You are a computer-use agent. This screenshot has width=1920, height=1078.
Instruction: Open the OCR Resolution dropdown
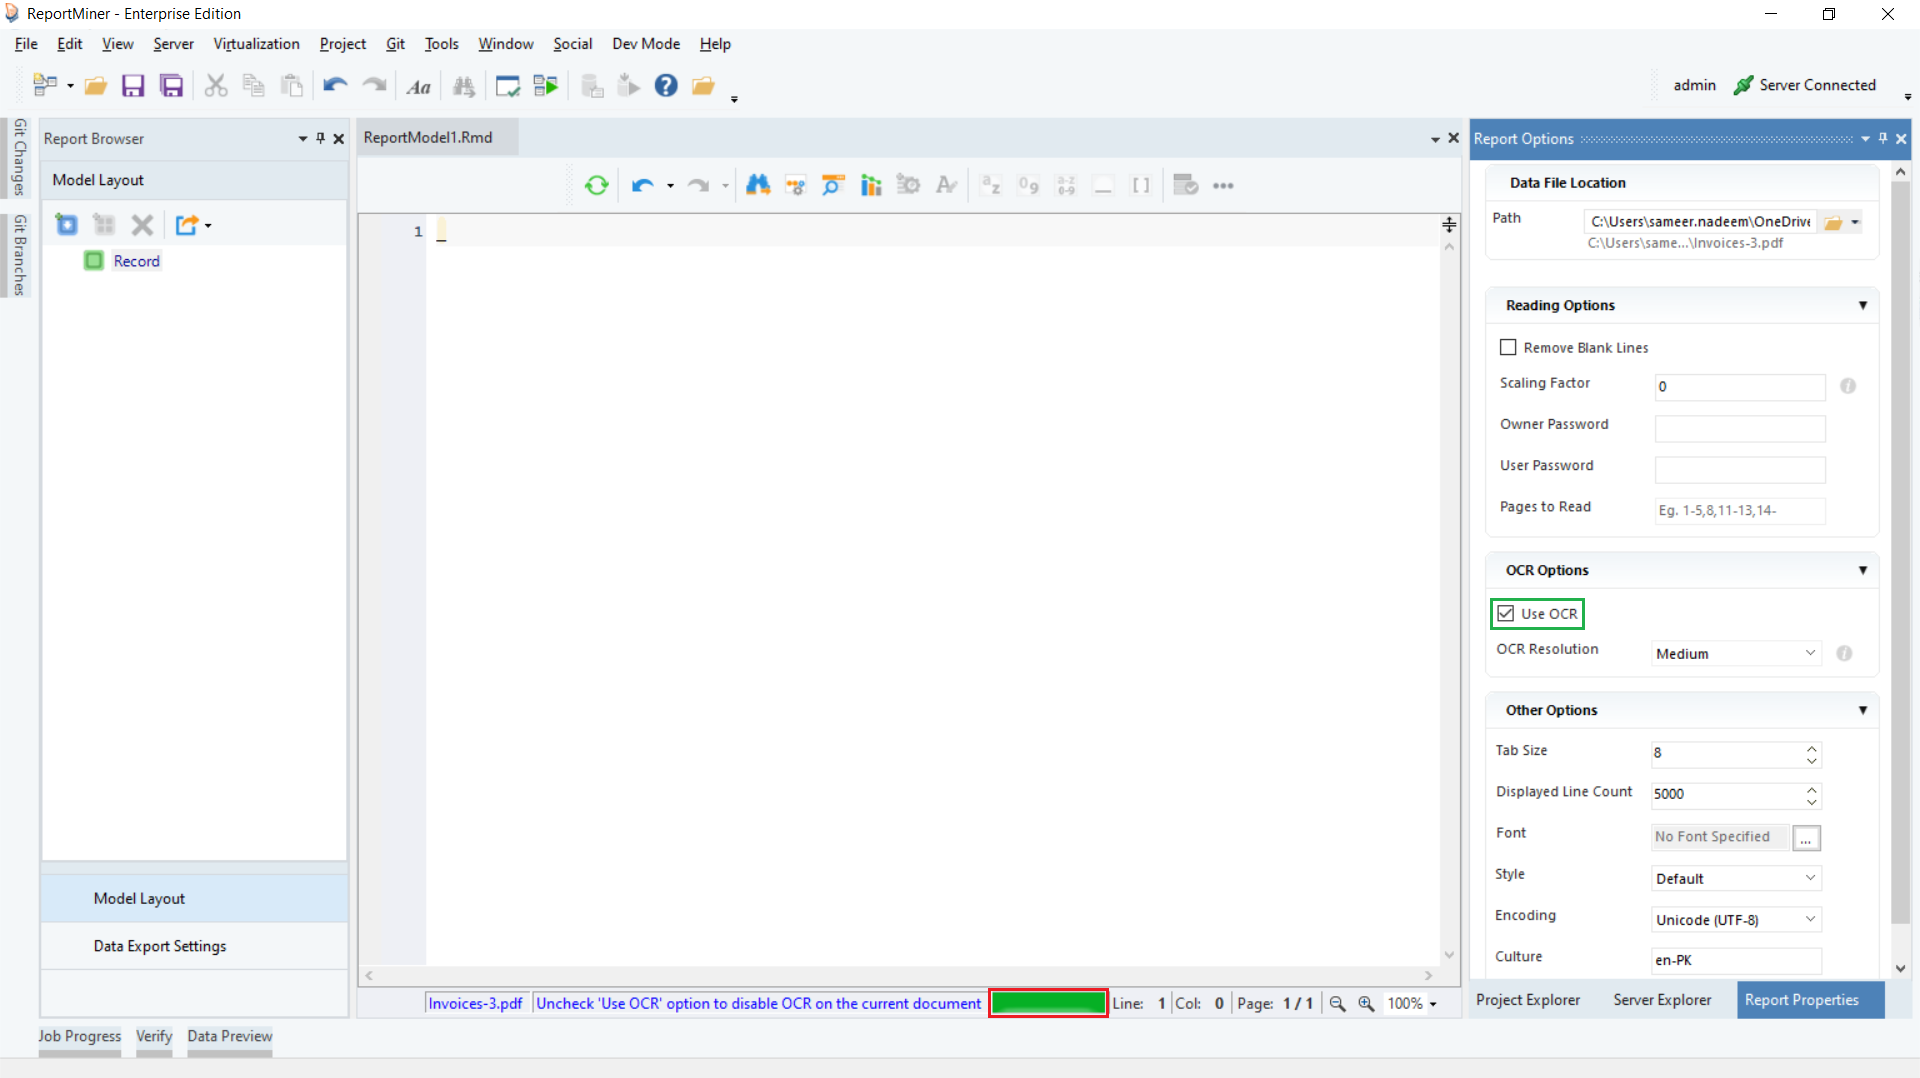(x=1735, y=653)
